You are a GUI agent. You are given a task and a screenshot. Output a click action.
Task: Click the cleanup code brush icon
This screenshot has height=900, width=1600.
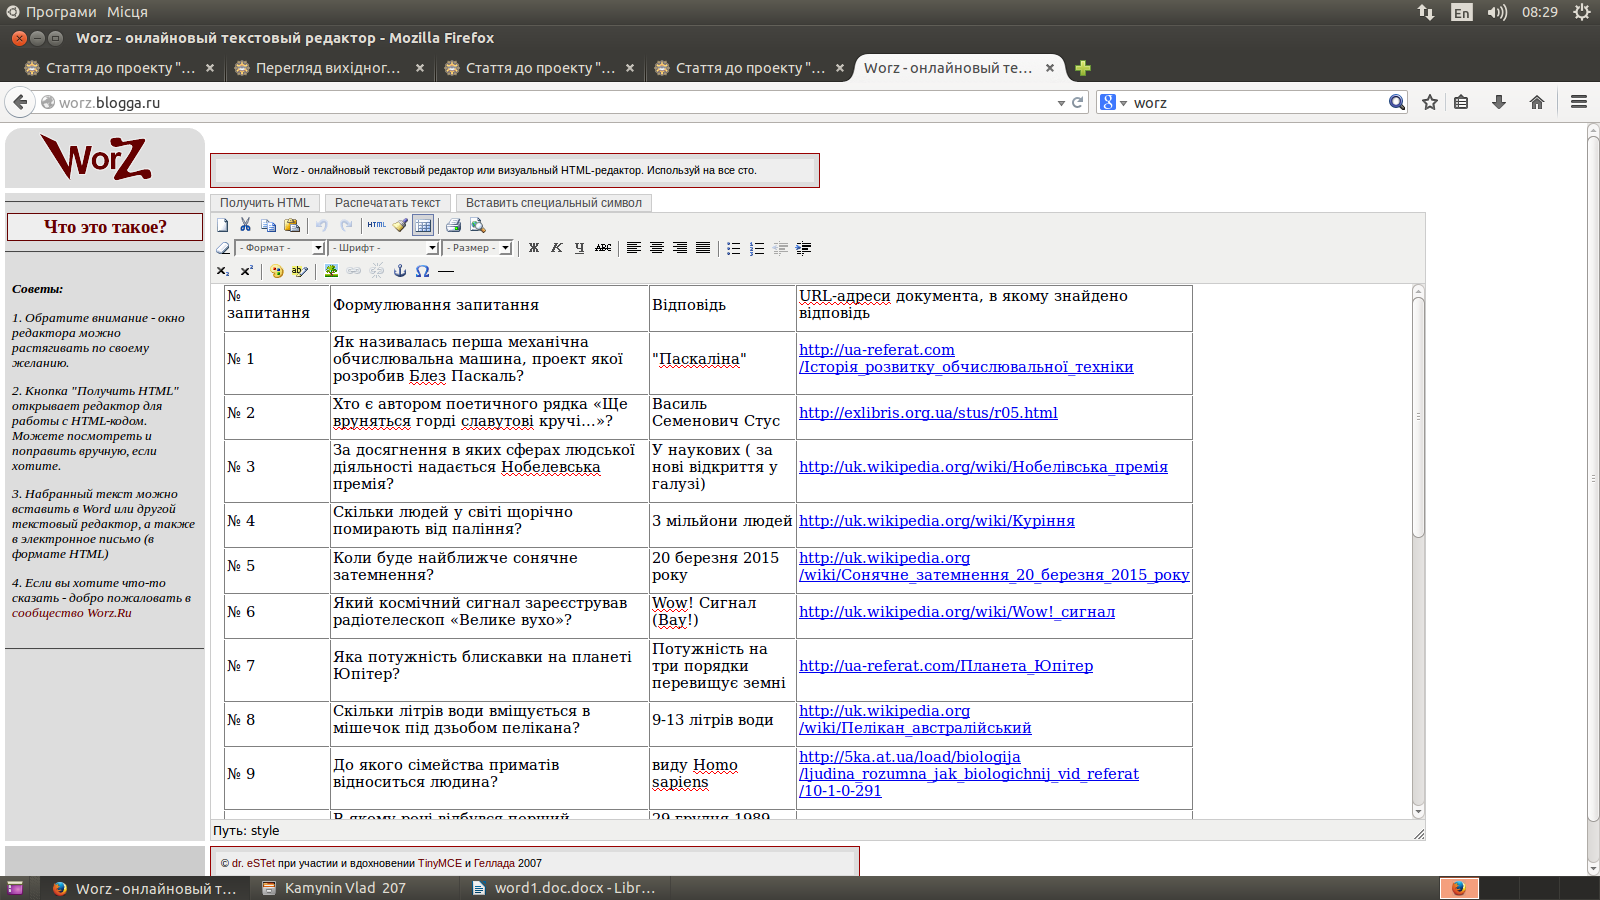(x=400, y=225)
